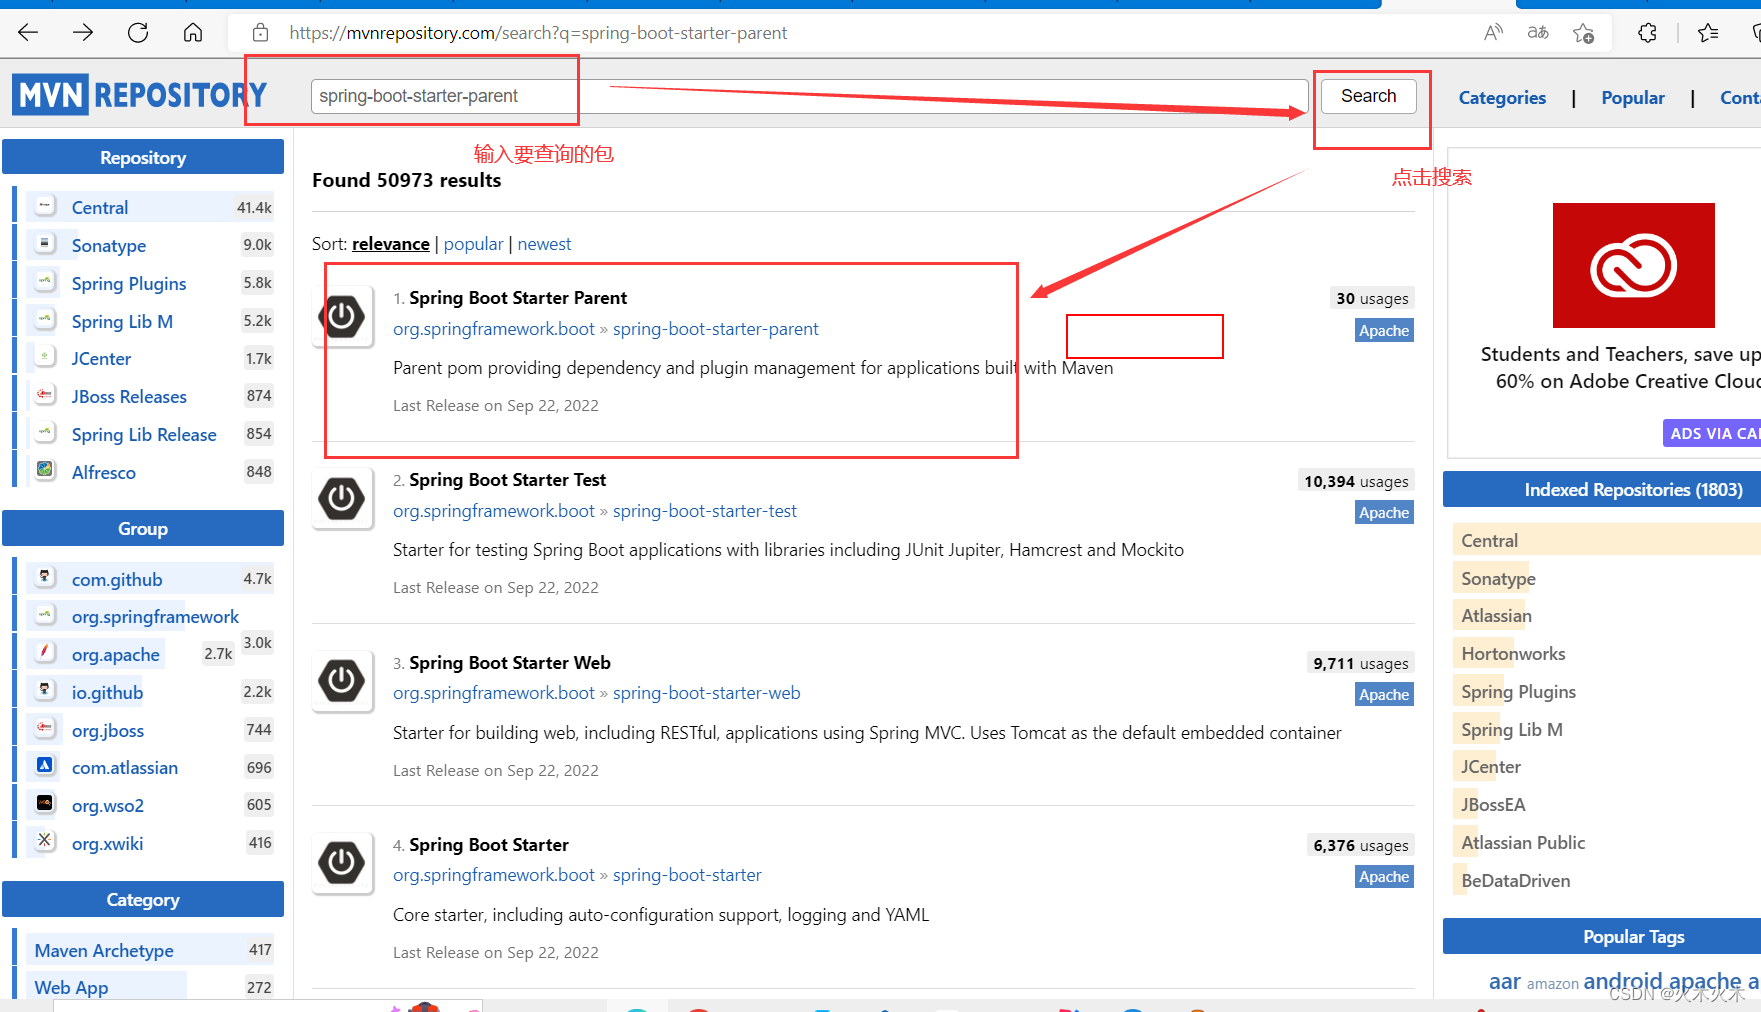Viewport: 1761px width, 1012px height.
Task: Click the ADS VIA CARBON label
Action: [x=1712, y=433]
